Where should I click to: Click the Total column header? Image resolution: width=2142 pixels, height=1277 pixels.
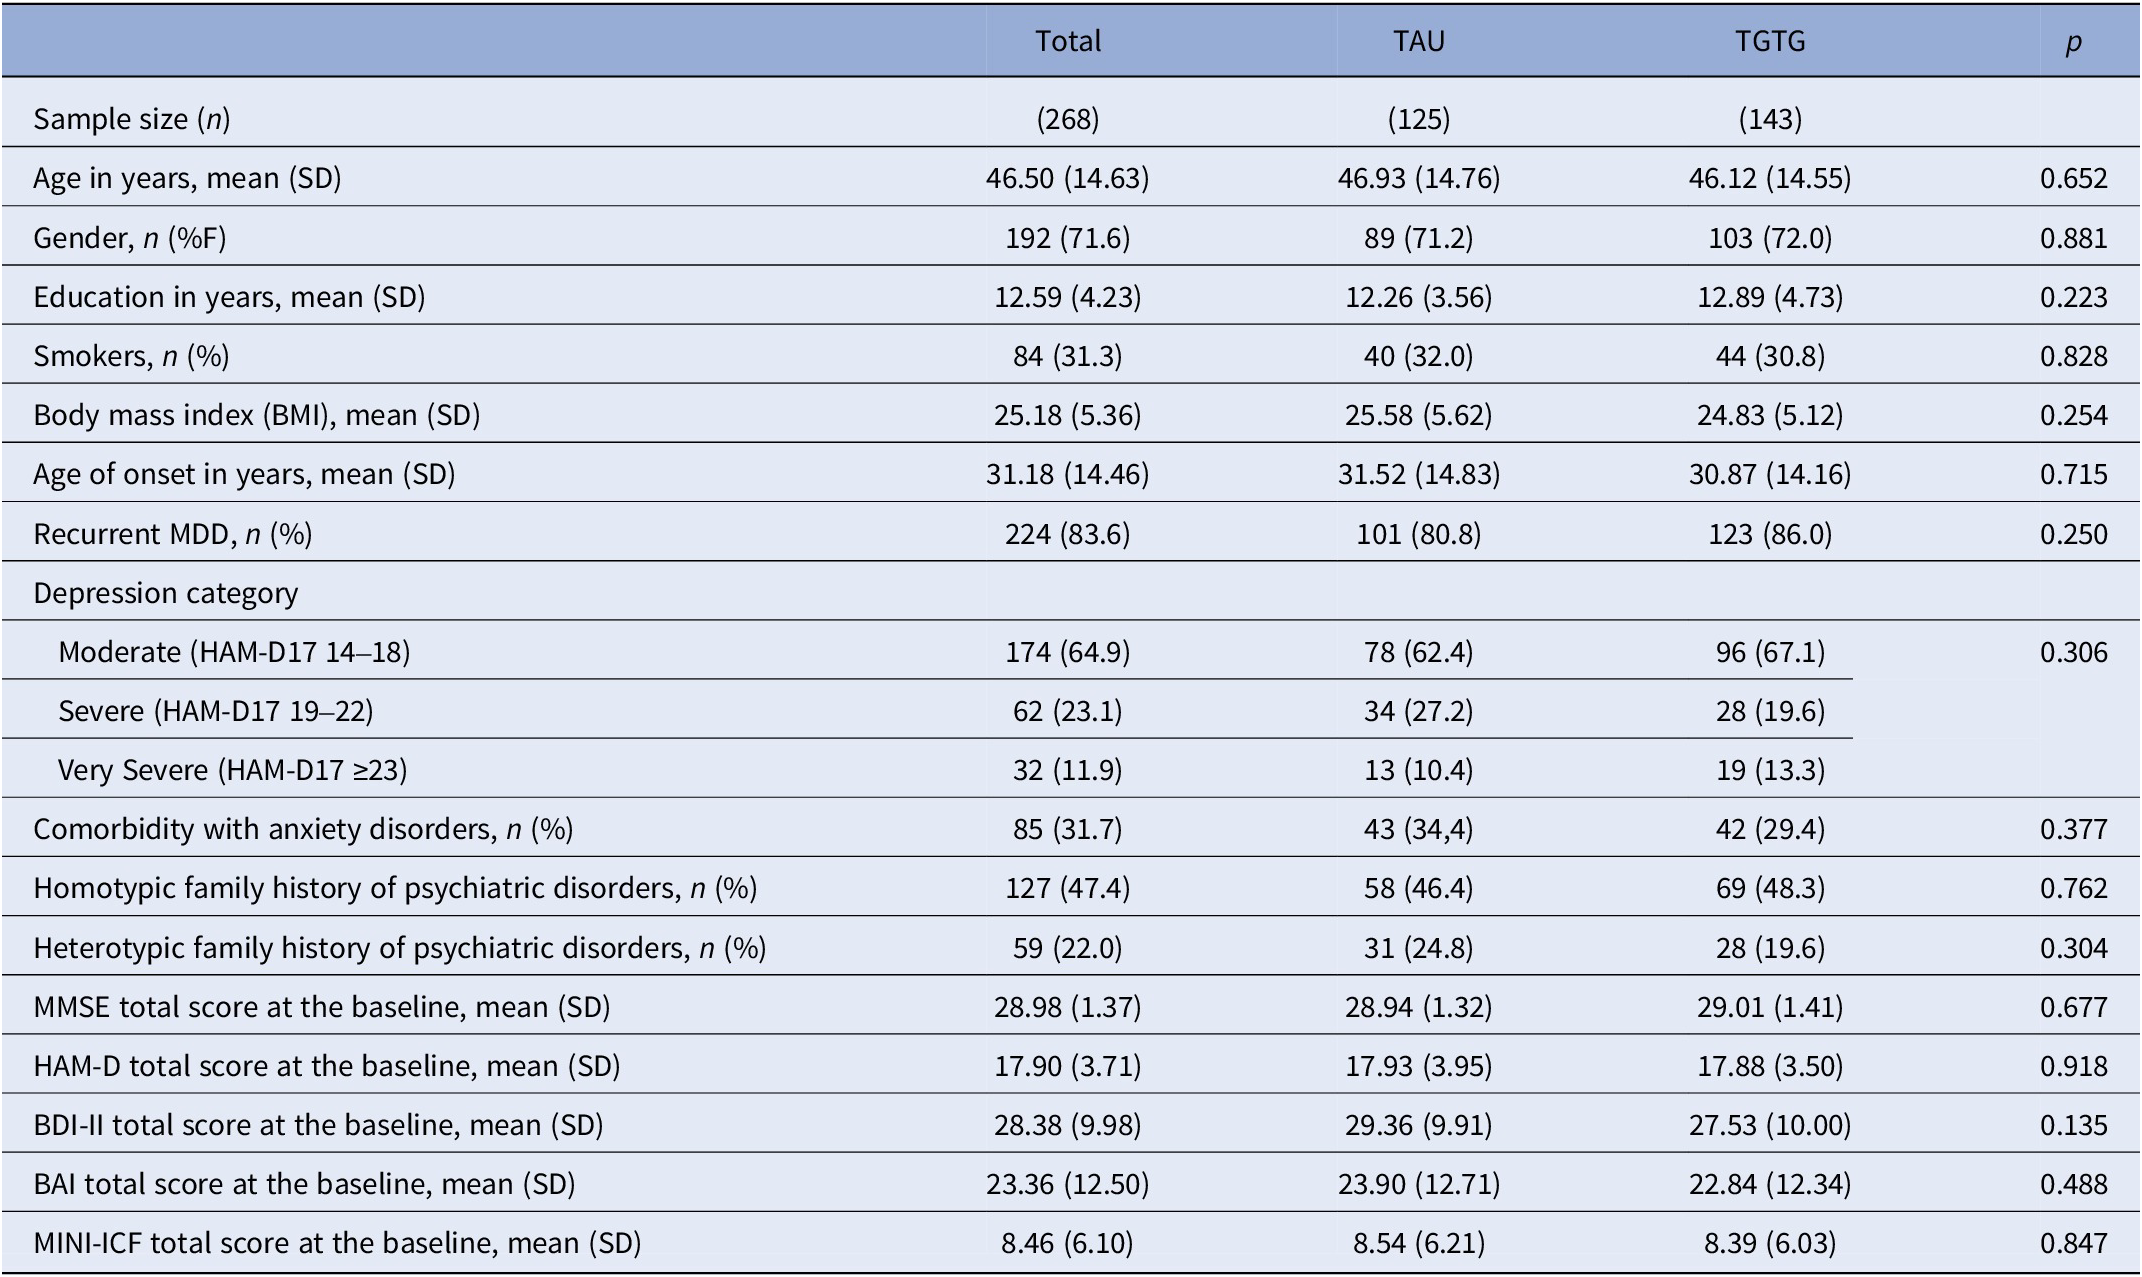coord(1067,41)
